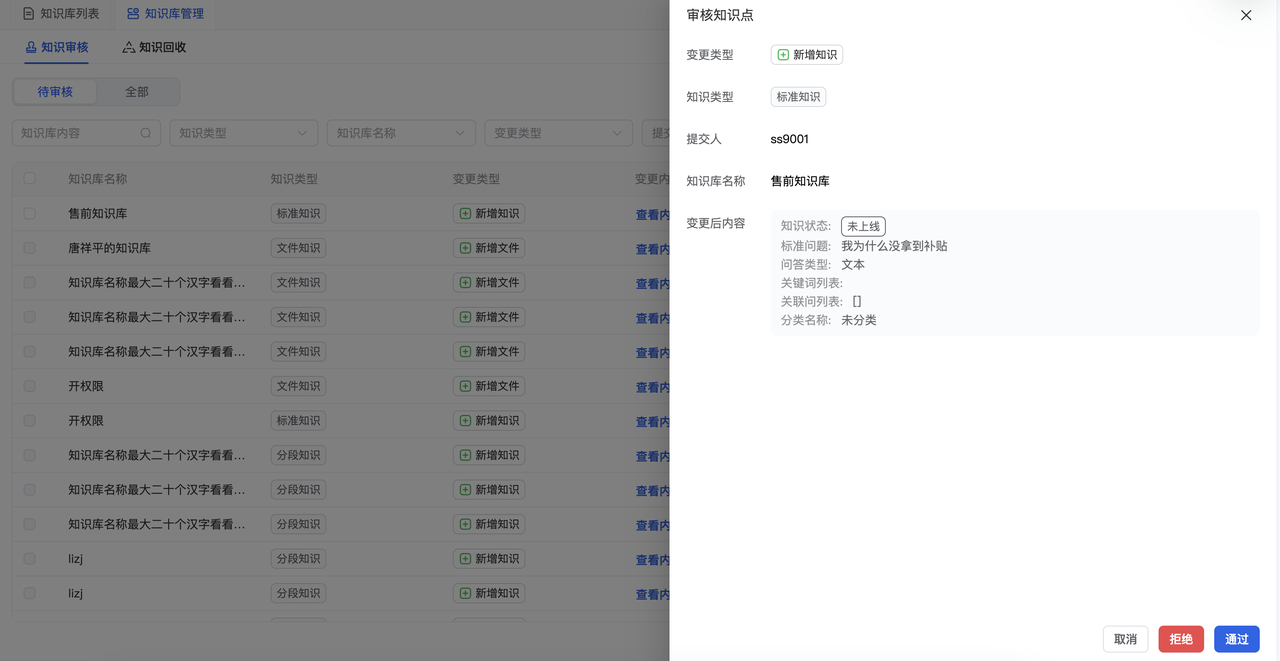The image size is (1280, 661).
Task: Open the 知识类型 filter dropdown
Action: pyautogui.click(x=244, y=133)
